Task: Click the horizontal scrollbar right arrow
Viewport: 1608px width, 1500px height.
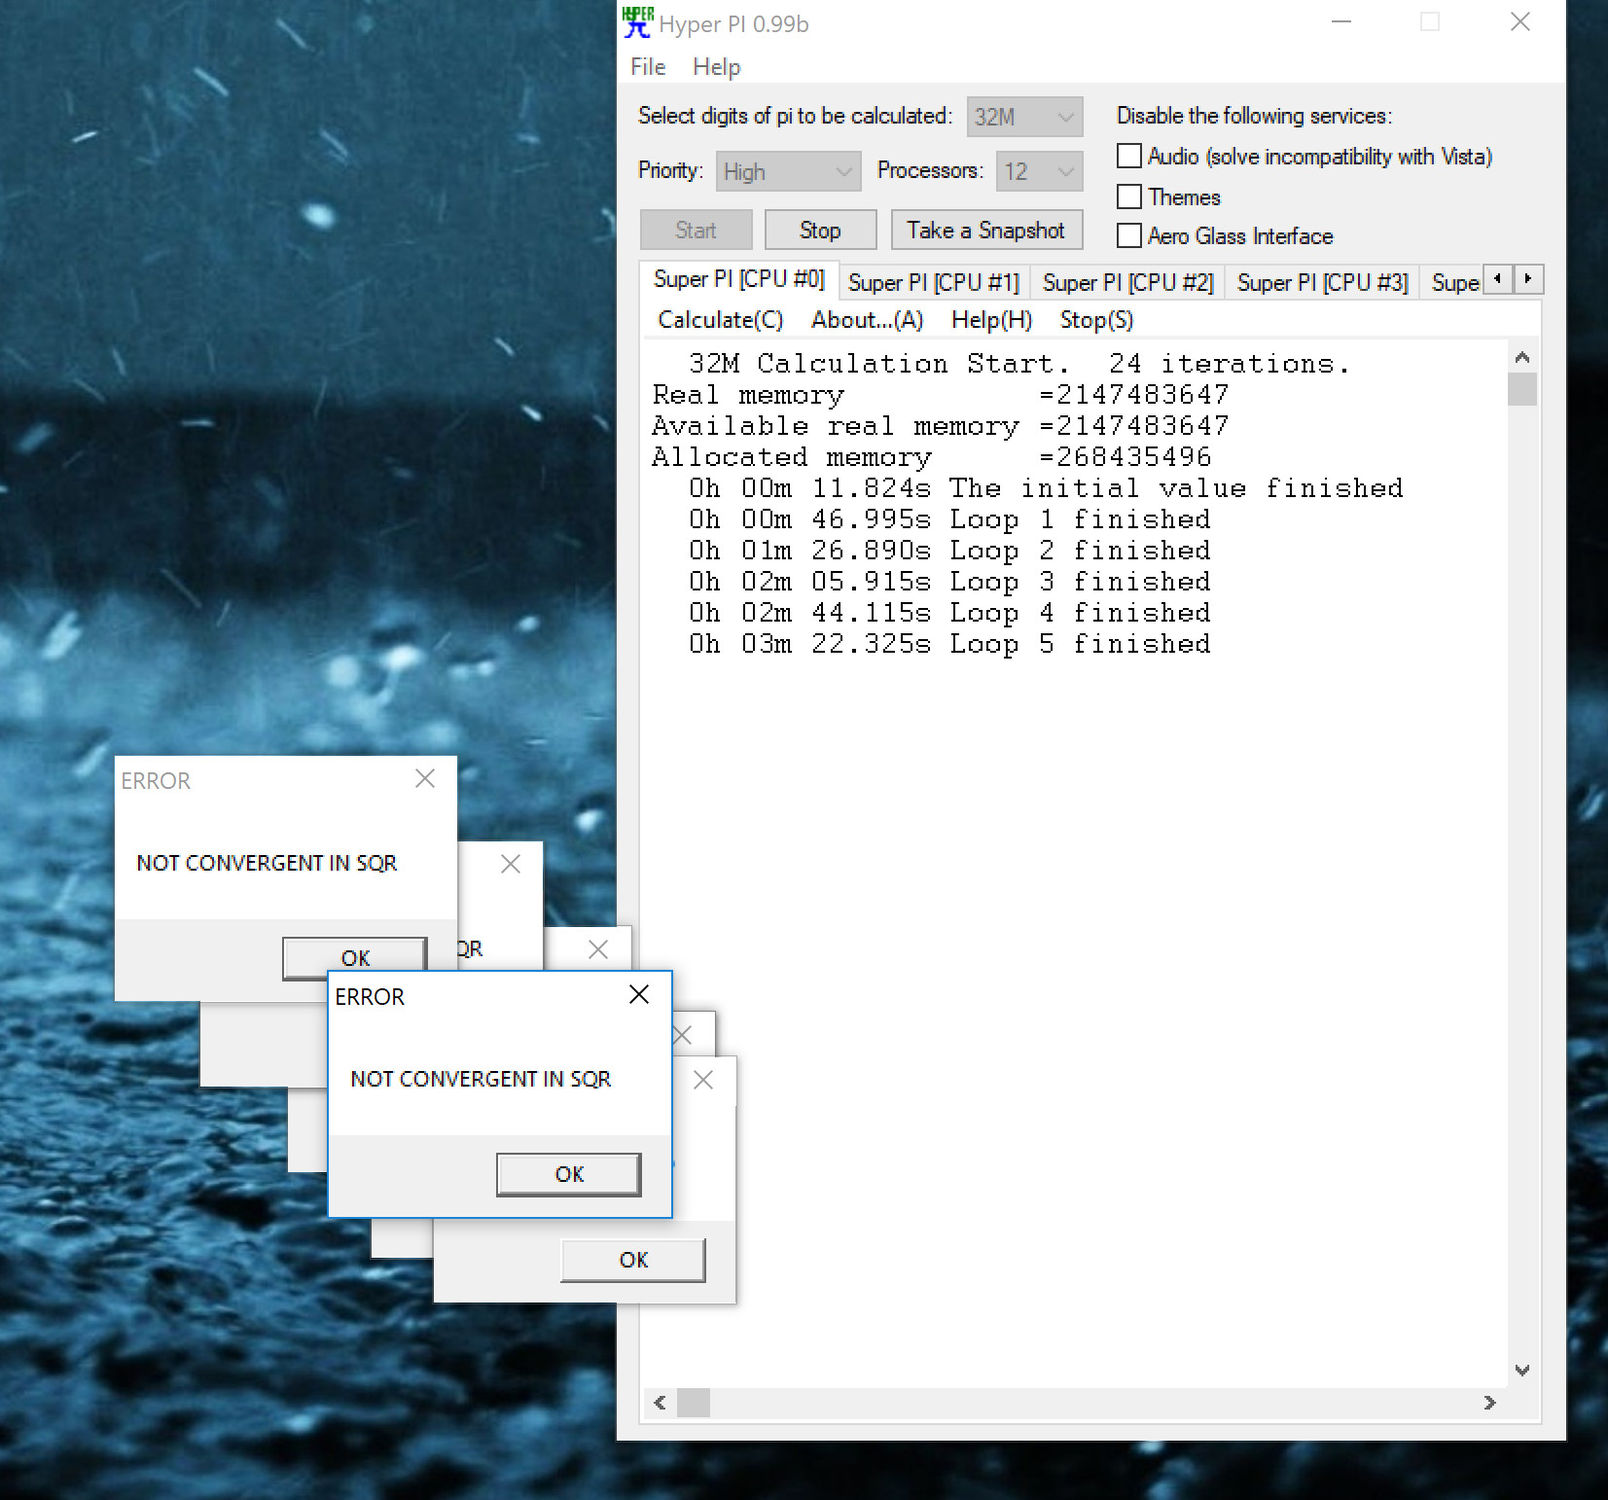Action: click(1489, 1403)
